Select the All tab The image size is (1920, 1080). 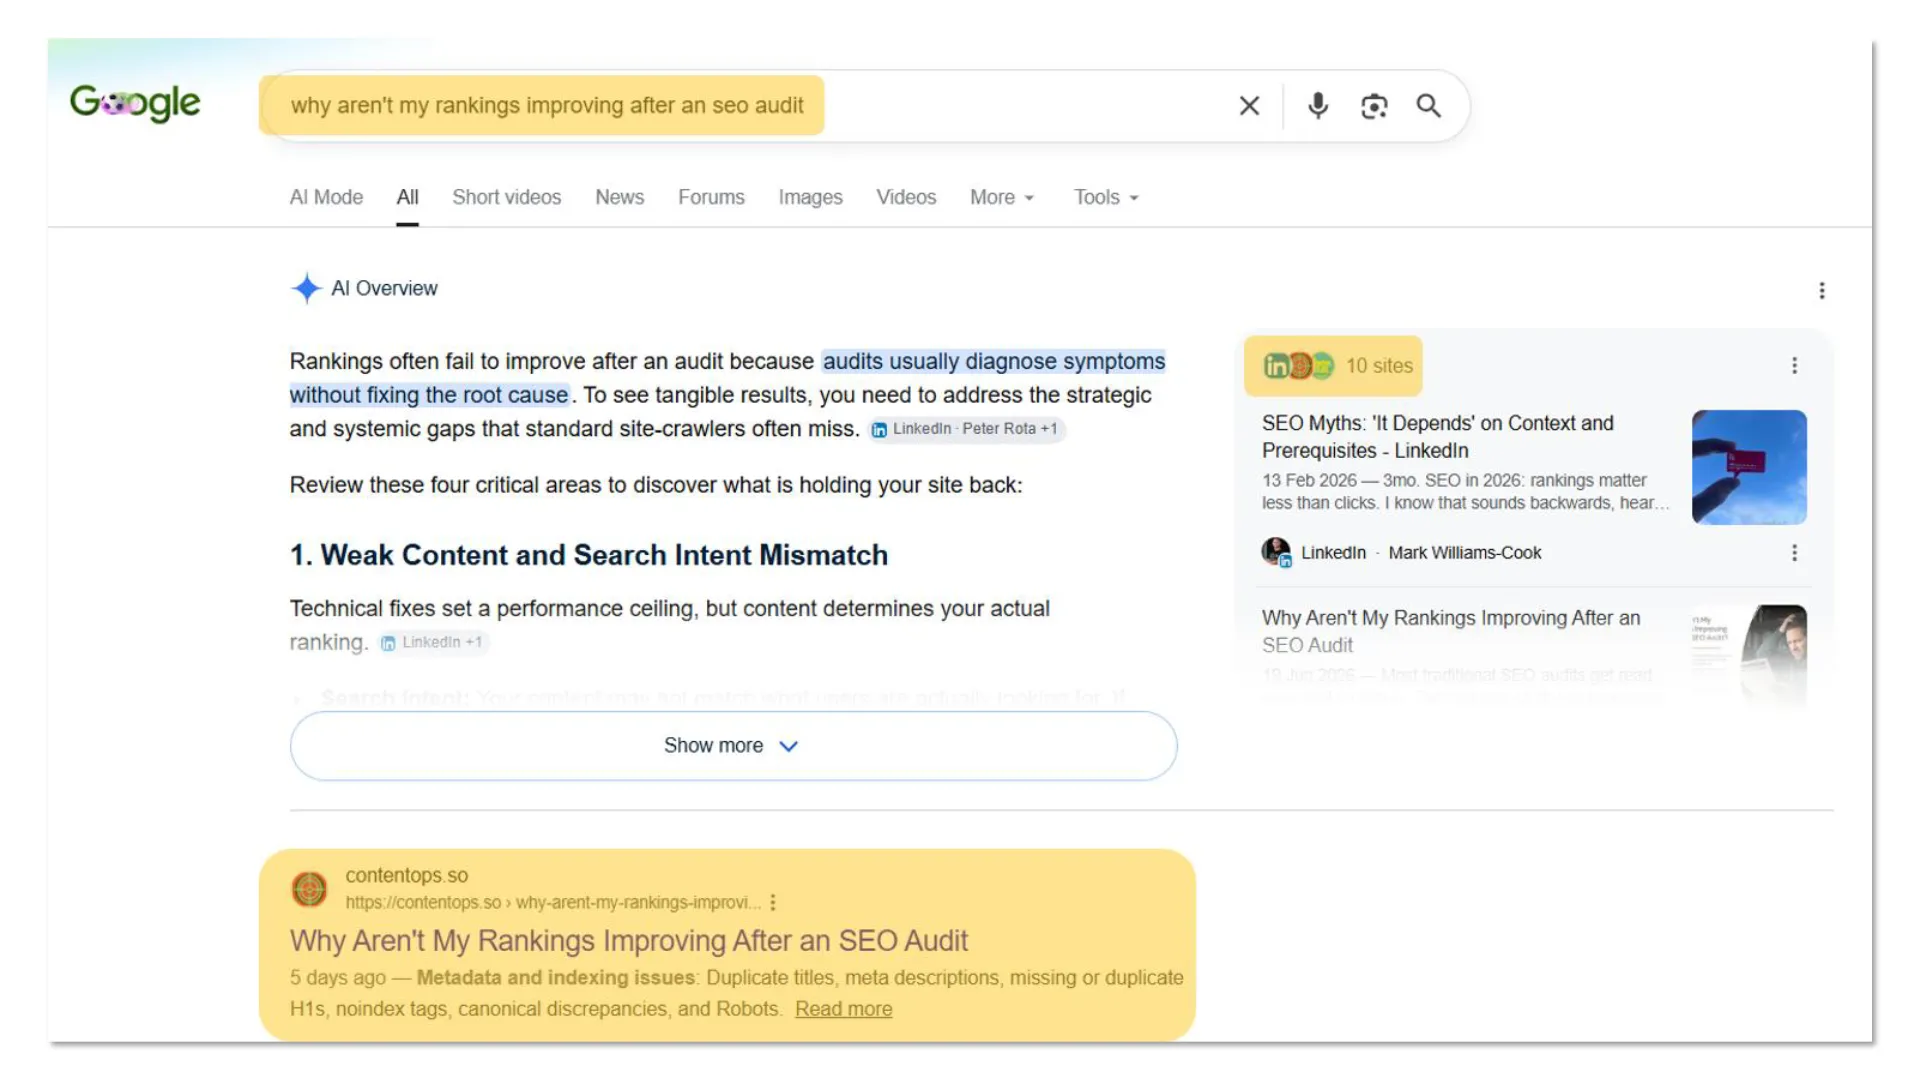[407, 197]
